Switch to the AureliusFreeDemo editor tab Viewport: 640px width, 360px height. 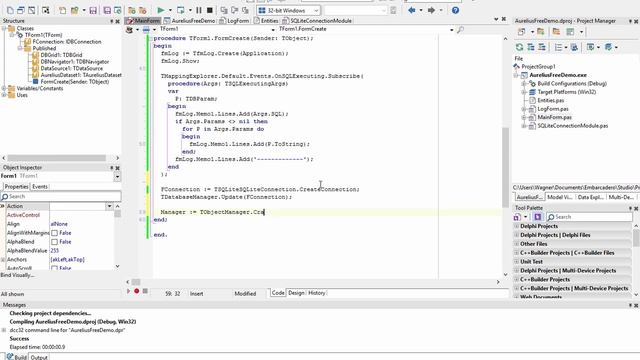(x=189, y=21)
